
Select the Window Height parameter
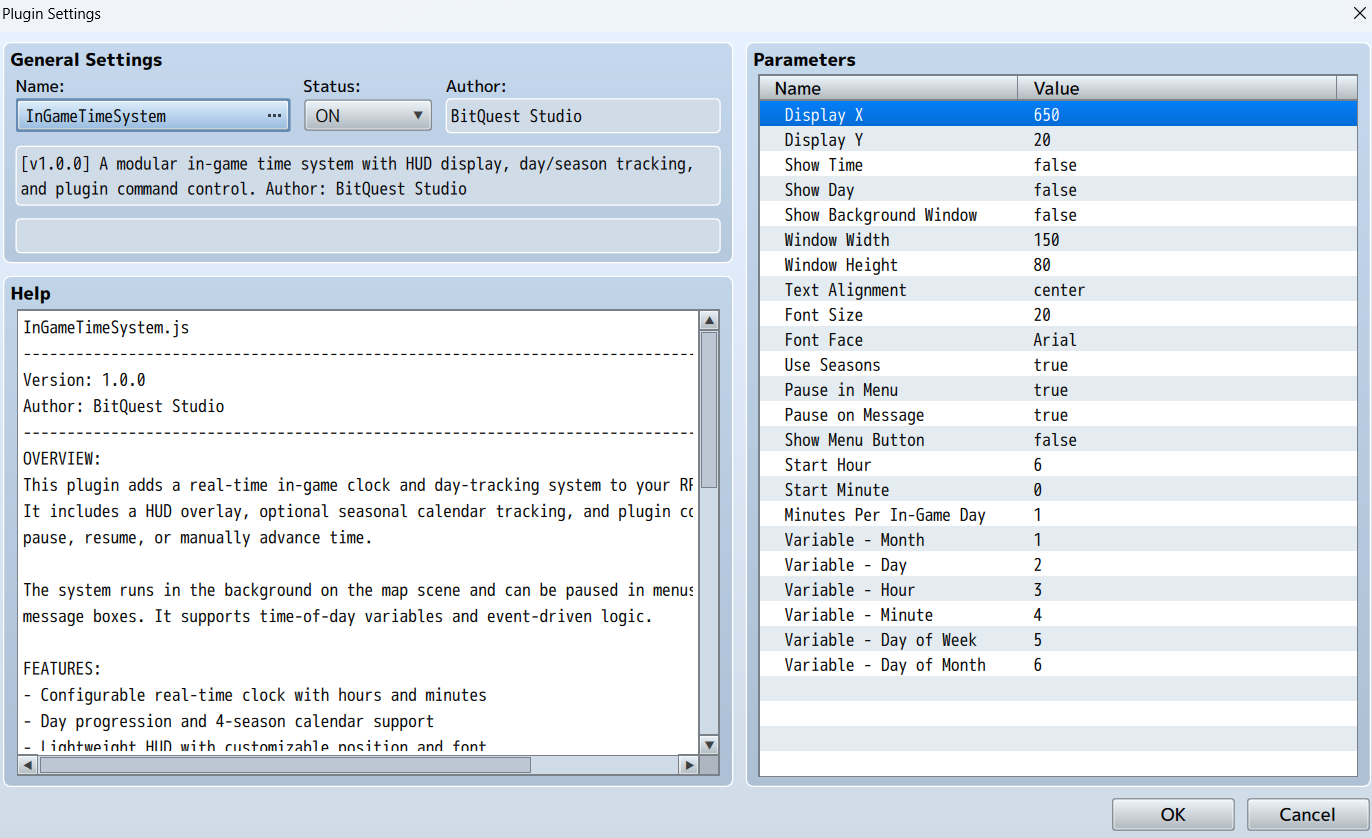pos(1058,265)
